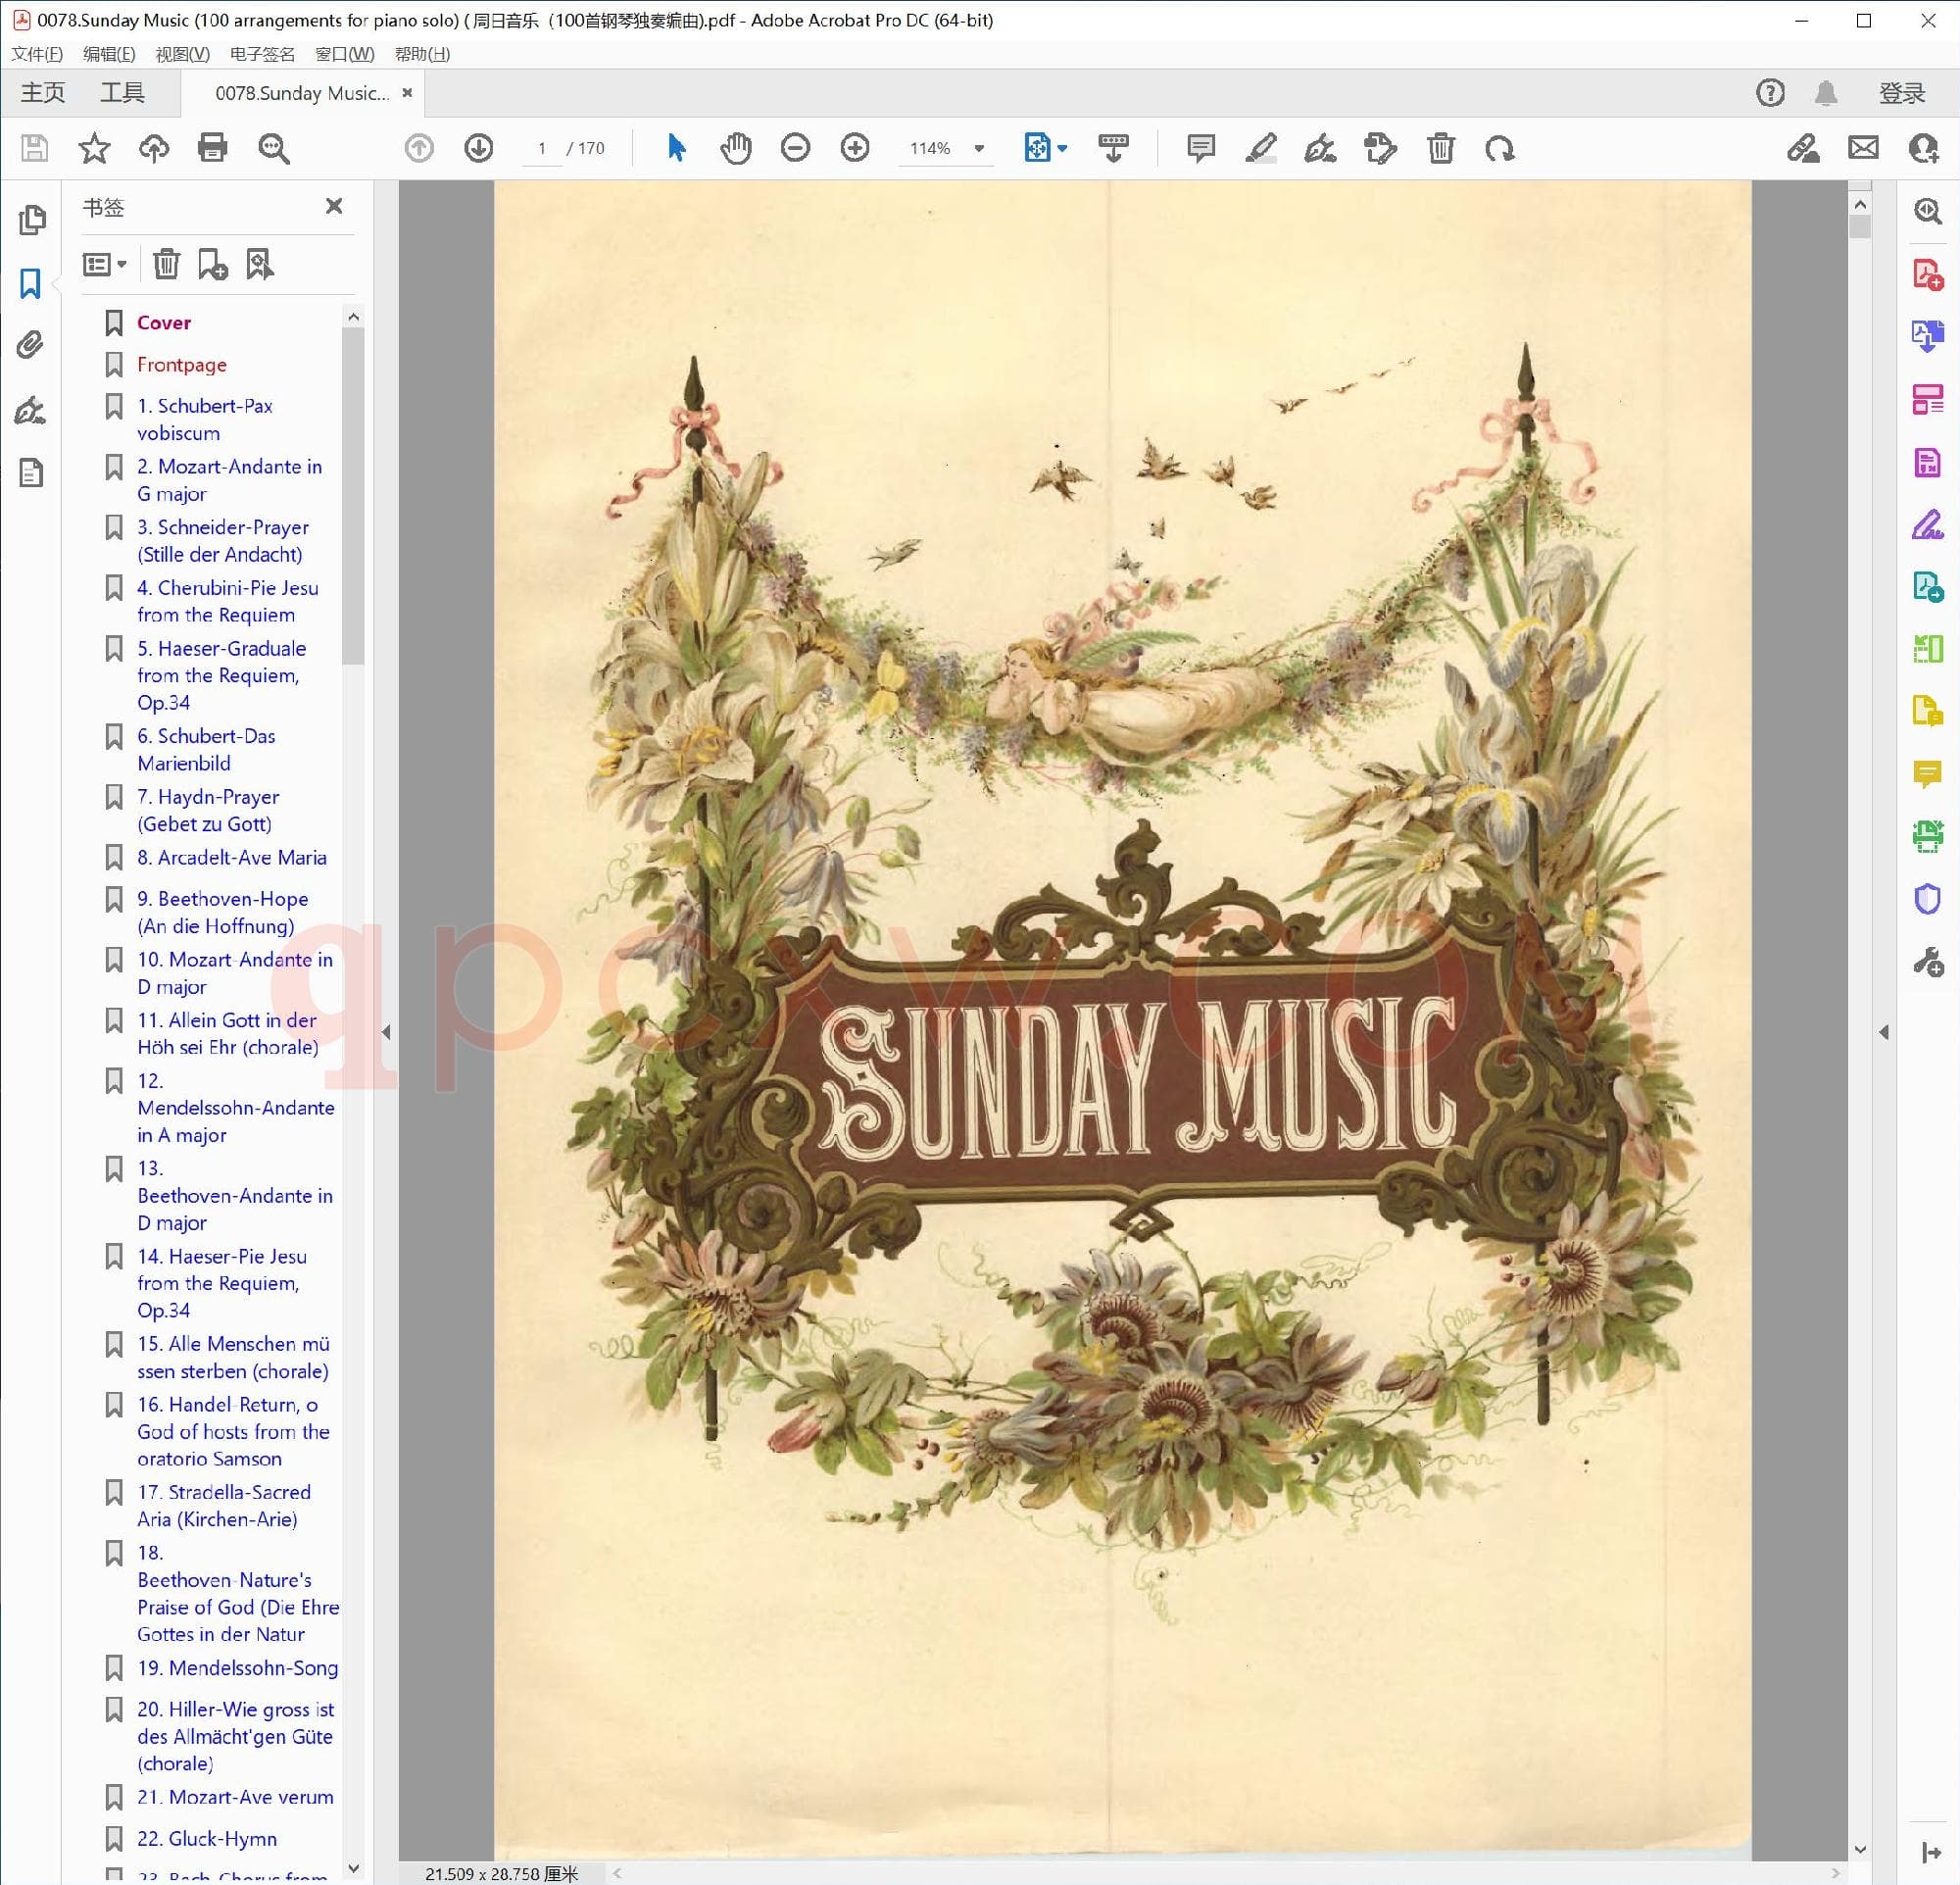The image size is (1960, 1885).
Task: Click the 登录 sign-in button
Action: click(1901, 93)
